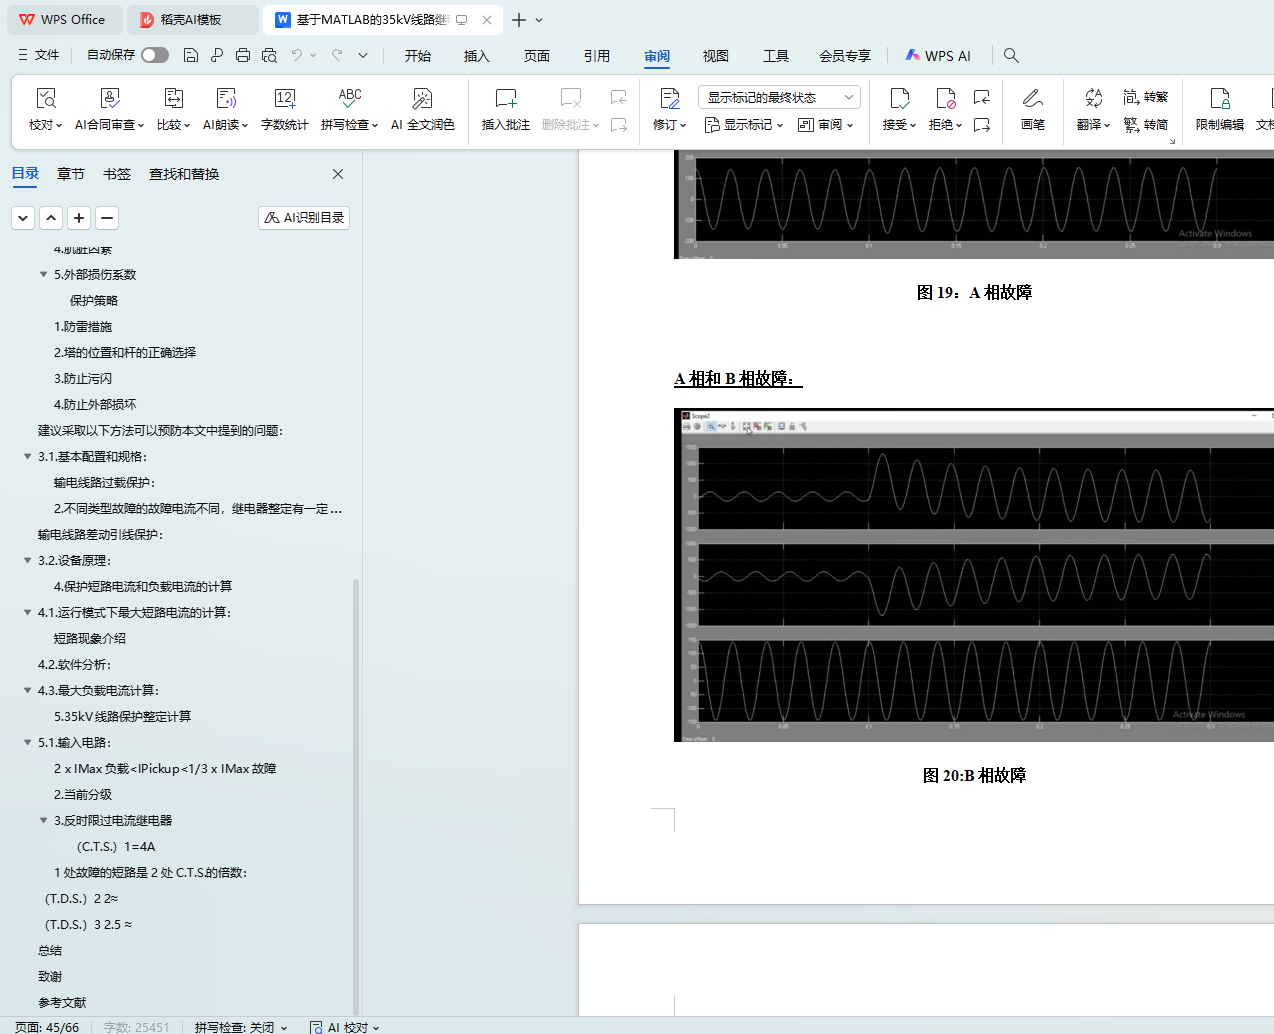Image resolution: width=1274 pixels, height=1034 pixels.
Task: Click the 插入批注 insert comment icon
Action: pyautogui.click(x=505, y=99)
